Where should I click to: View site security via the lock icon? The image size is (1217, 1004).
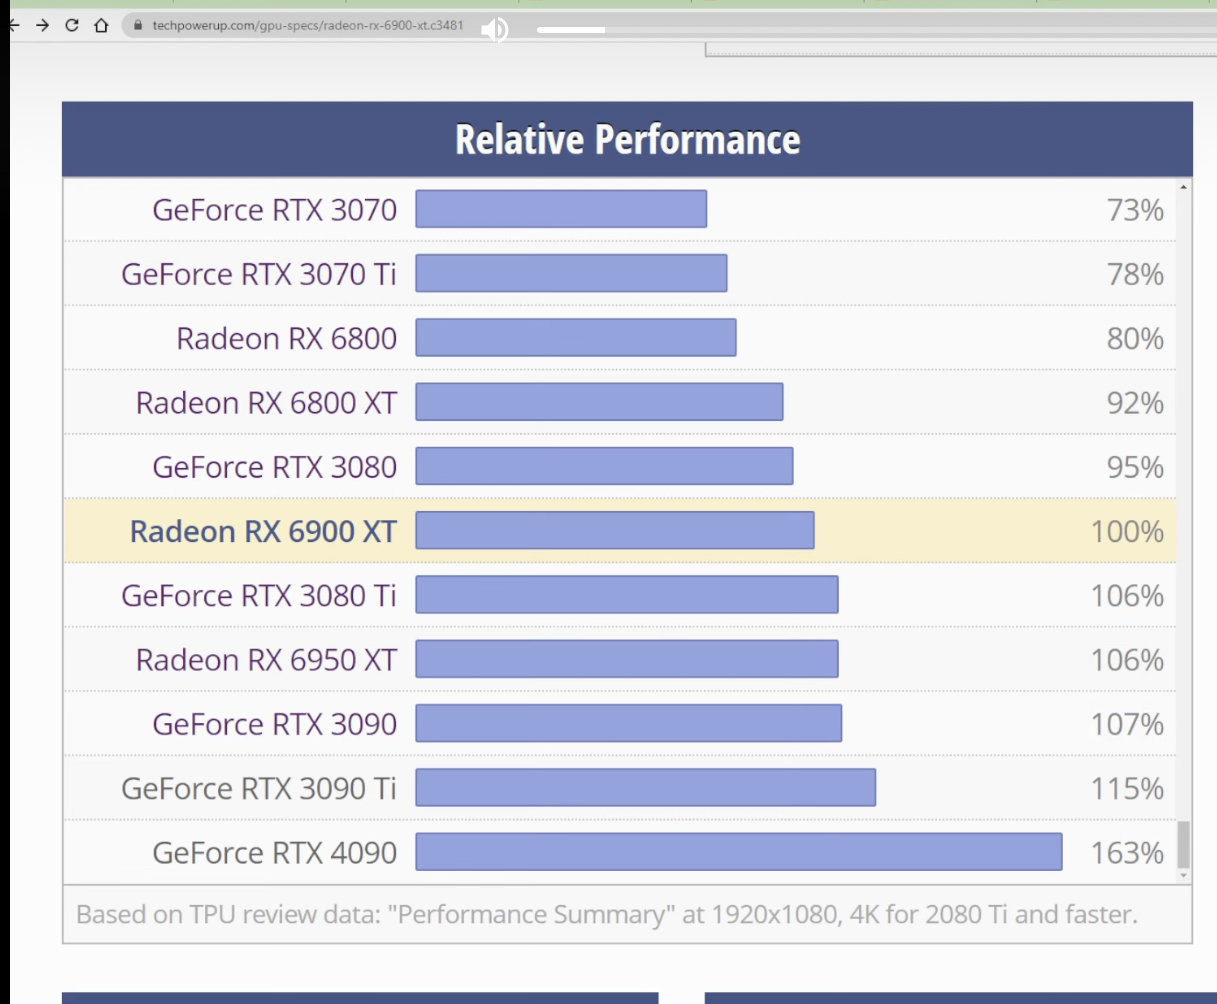point(138,26)
